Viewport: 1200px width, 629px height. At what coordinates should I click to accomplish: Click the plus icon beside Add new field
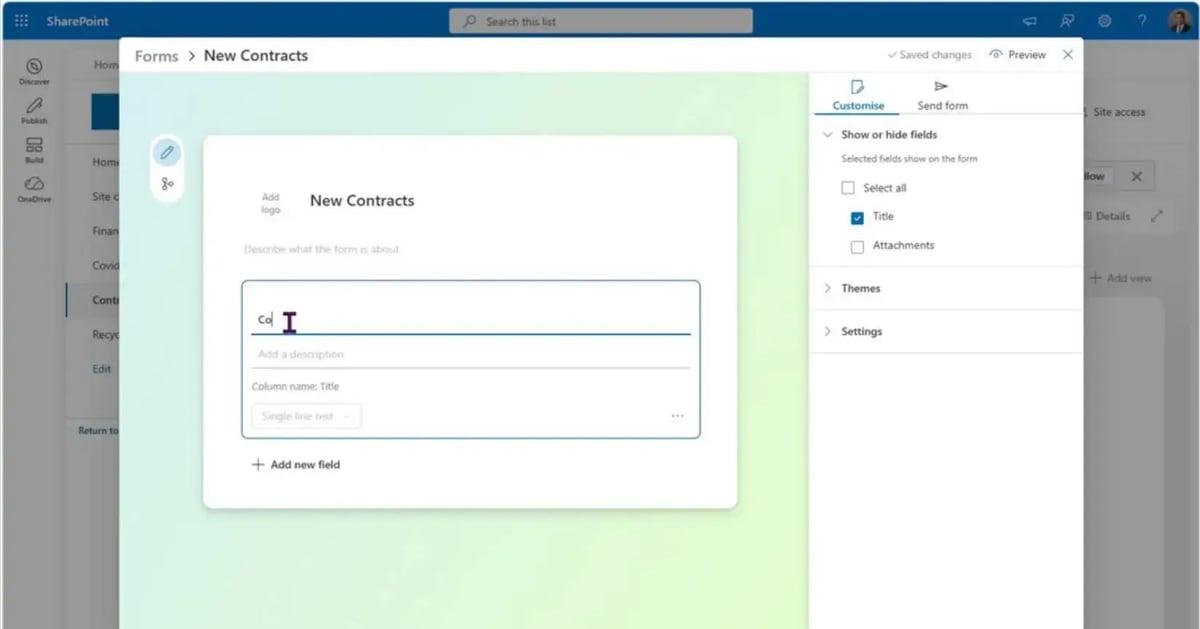point(258,464)
